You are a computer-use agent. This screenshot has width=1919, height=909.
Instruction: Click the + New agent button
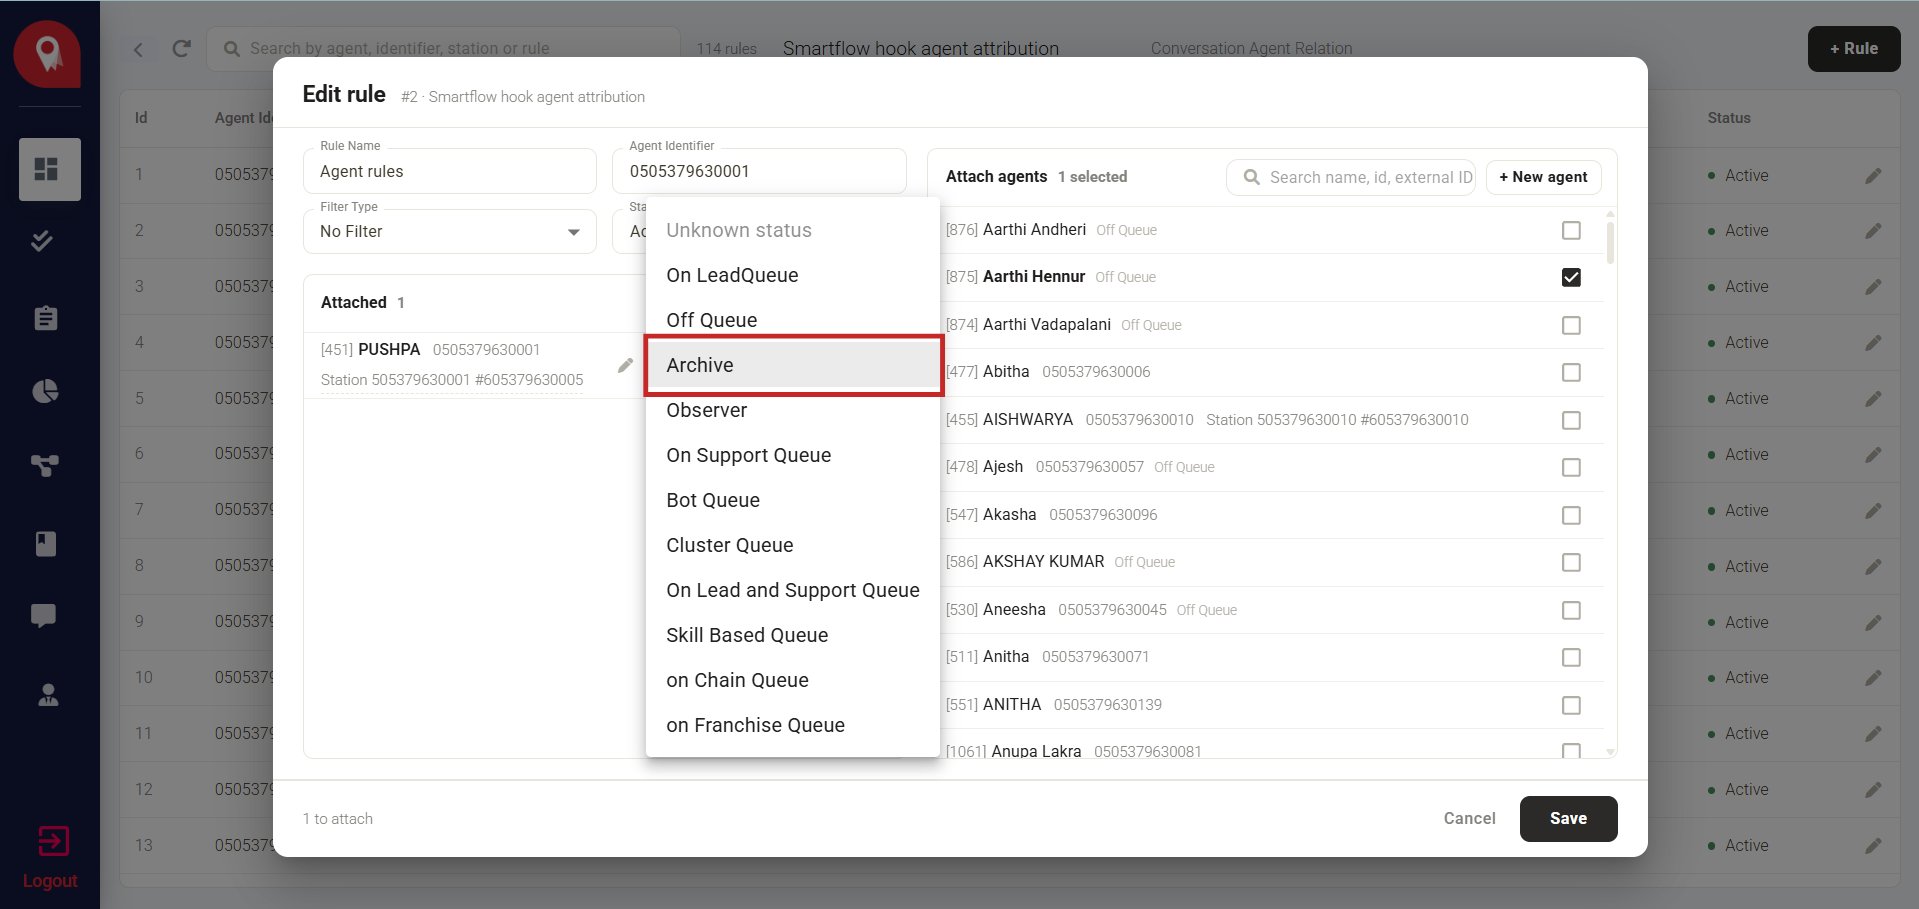[1543, 177]
